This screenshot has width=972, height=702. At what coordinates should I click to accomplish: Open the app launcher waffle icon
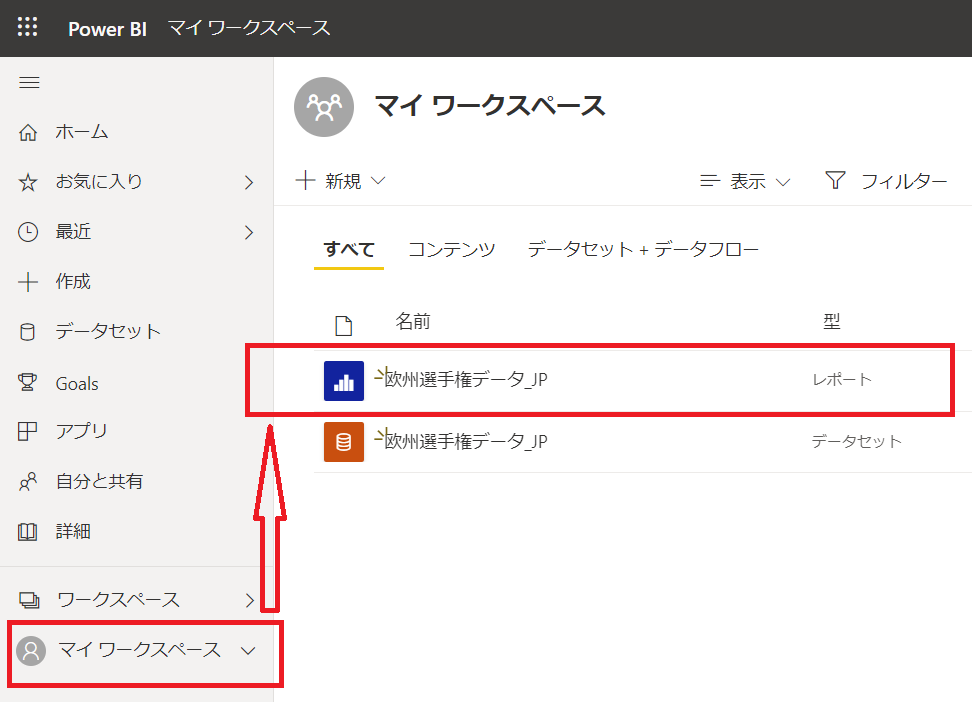[x=28, y=27]
